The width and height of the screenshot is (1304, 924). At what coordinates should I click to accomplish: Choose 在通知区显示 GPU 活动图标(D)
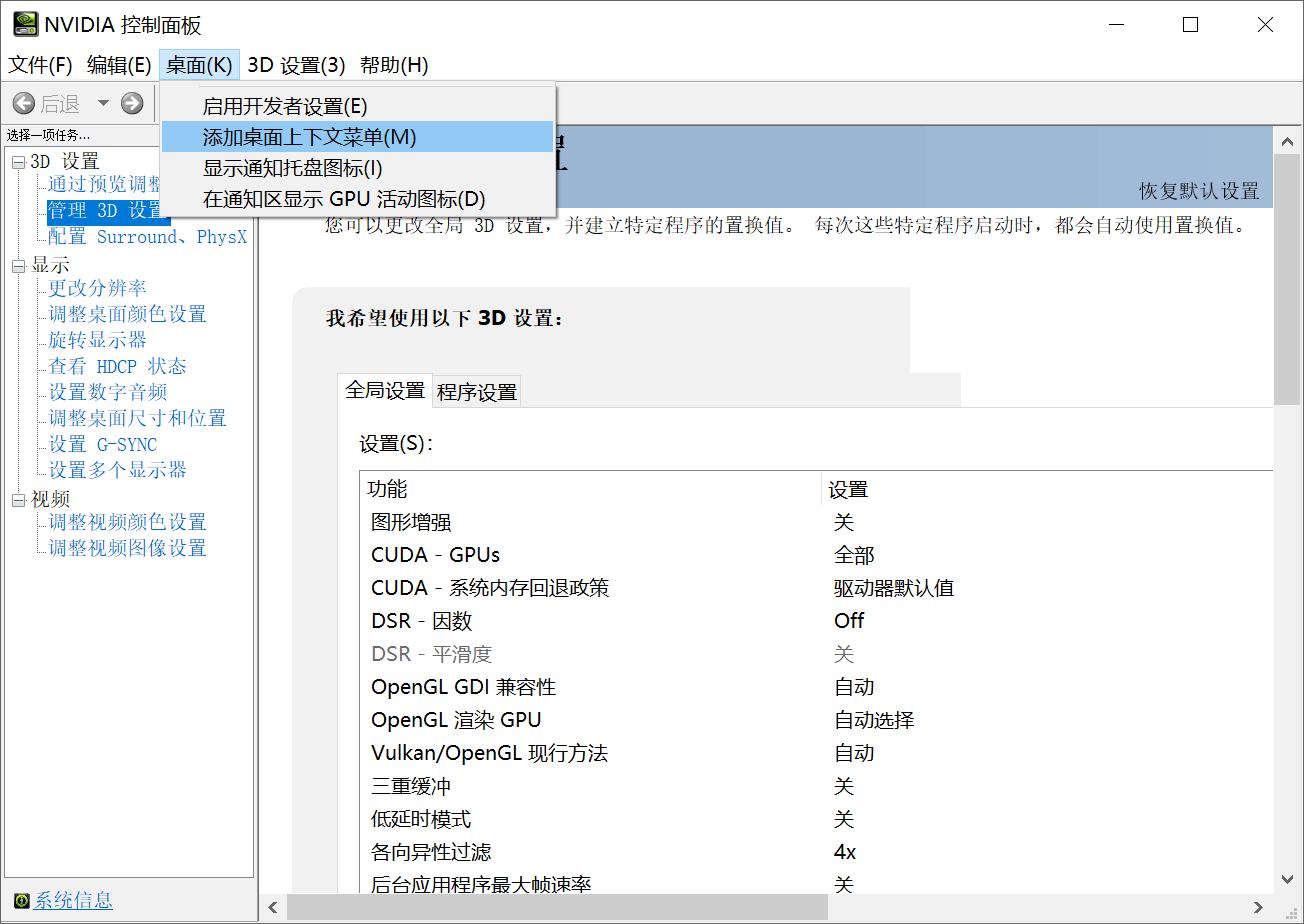[358, 199]
